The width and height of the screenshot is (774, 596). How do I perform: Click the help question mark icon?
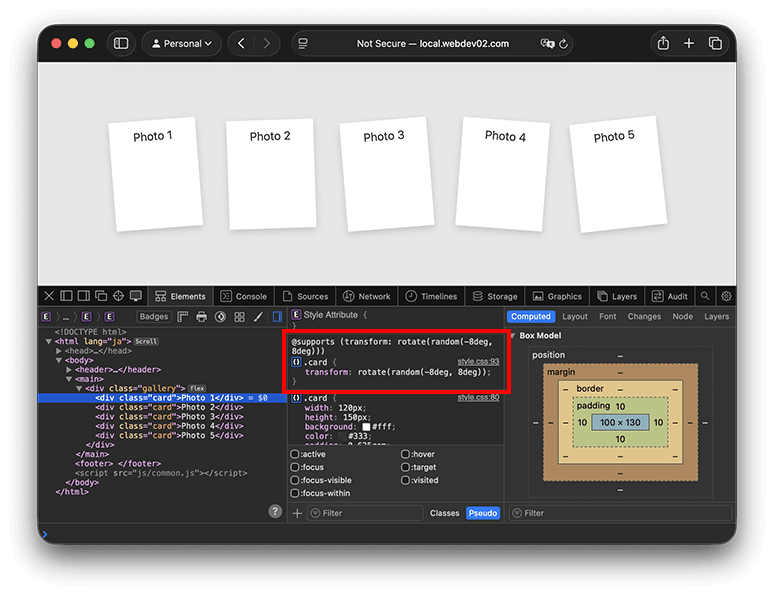[x=275, y=511]
